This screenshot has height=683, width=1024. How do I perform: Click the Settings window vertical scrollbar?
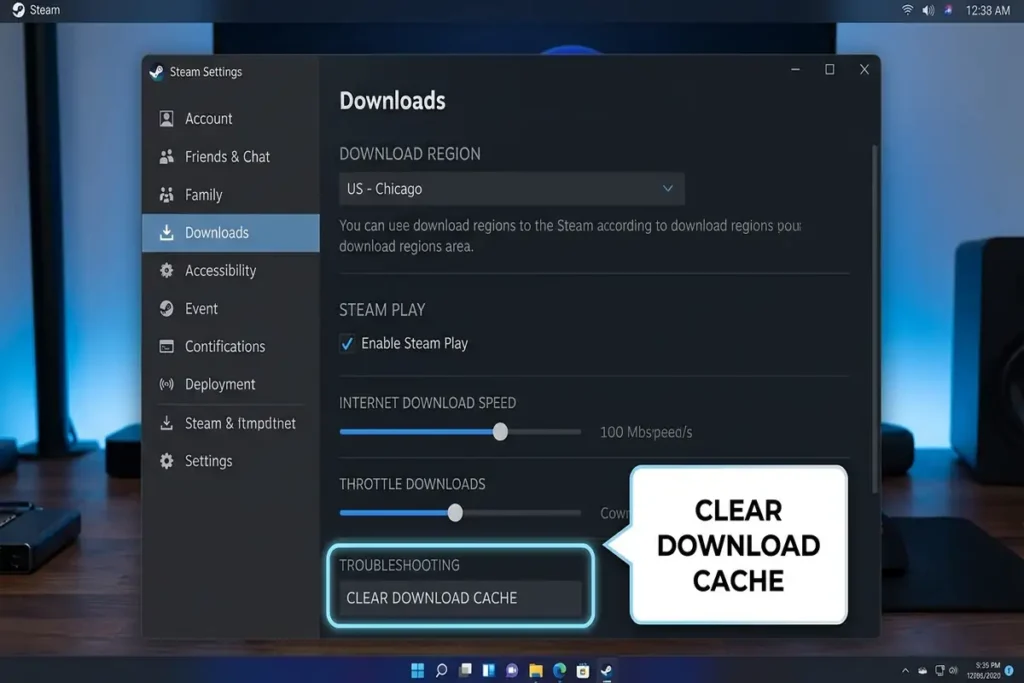(x=875, y=319)
